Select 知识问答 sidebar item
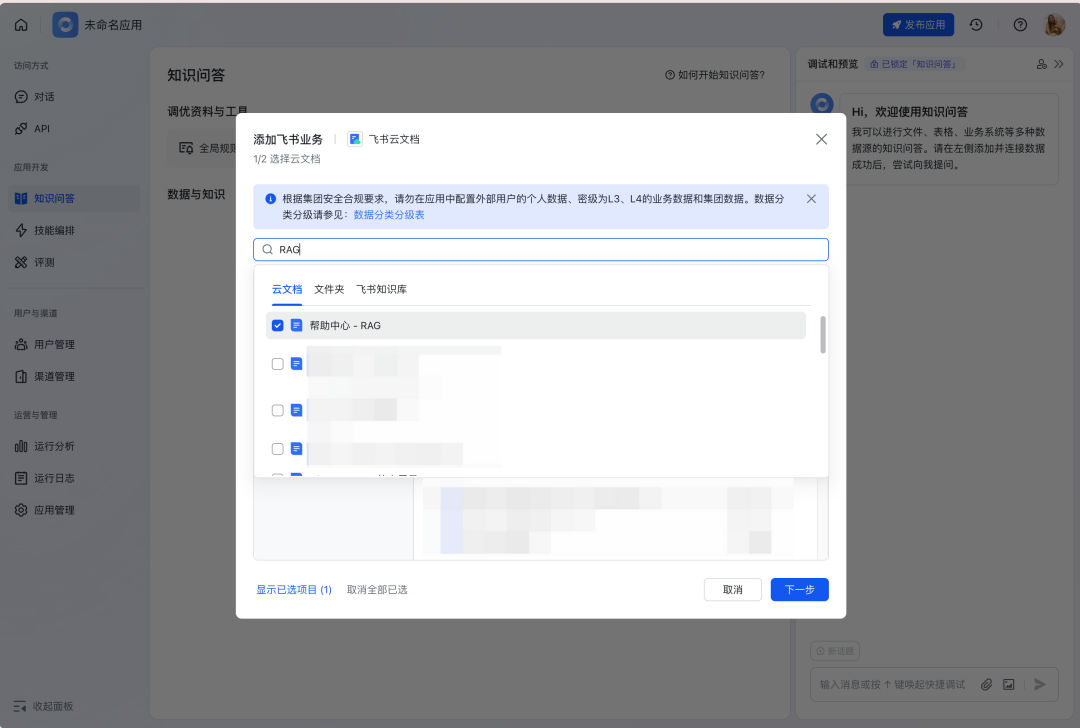 [x=74, y=198]
